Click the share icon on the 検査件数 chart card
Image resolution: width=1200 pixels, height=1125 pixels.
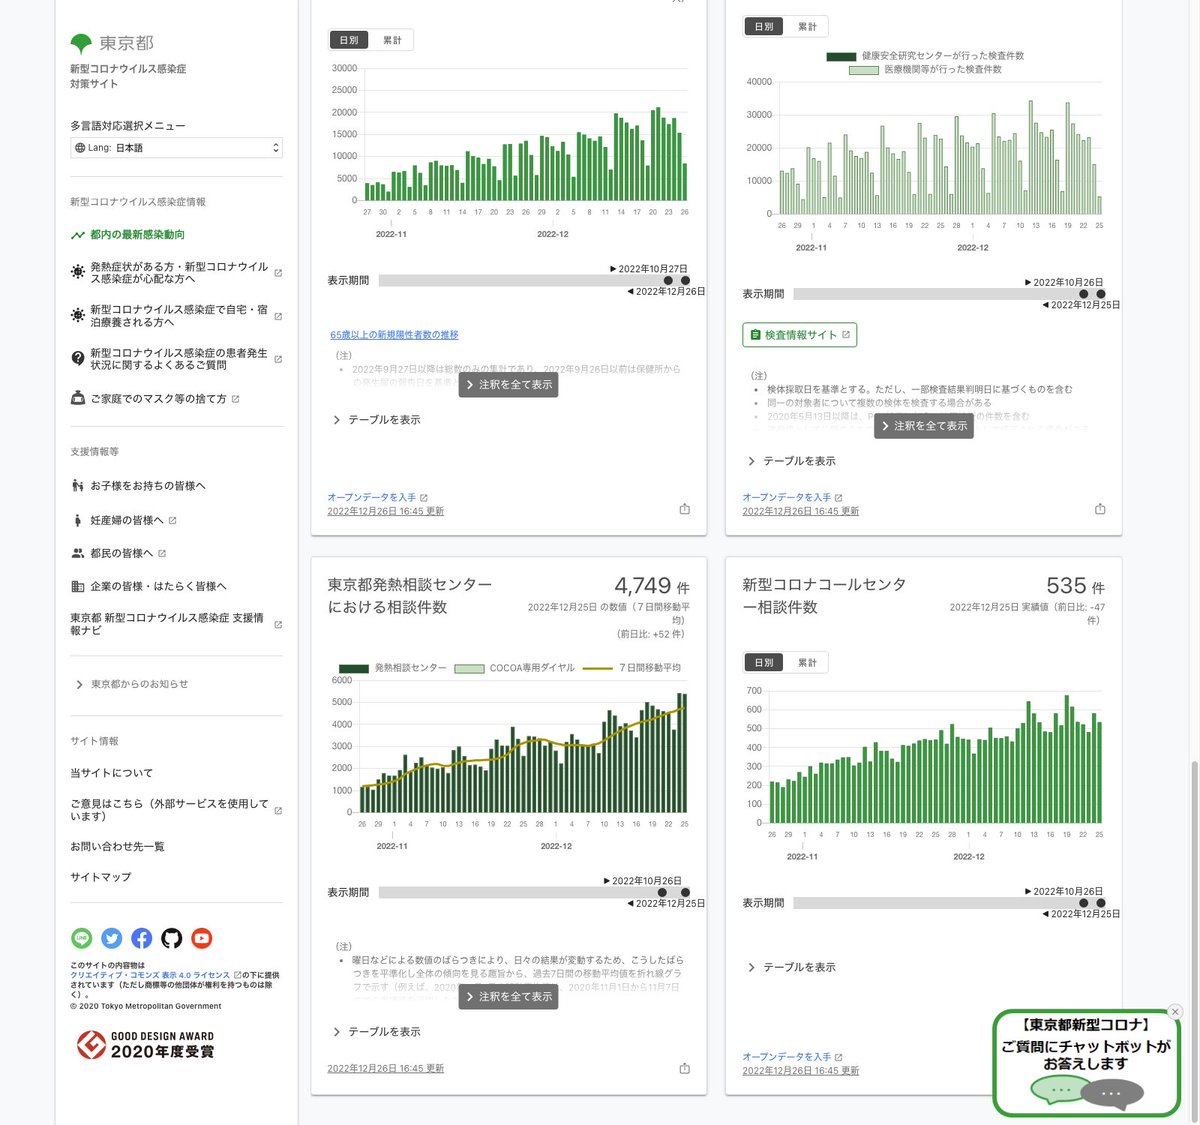[1100, 509]
